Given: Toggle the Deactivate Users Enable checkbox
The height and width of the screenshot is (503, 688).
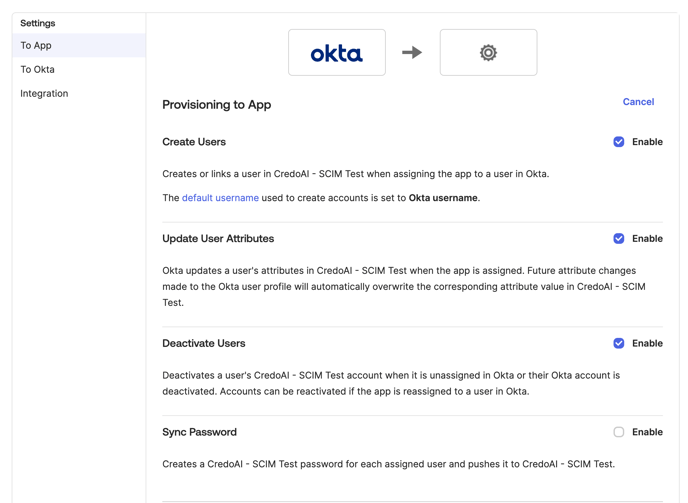Looking at the screenshot, I should [619, 343].
